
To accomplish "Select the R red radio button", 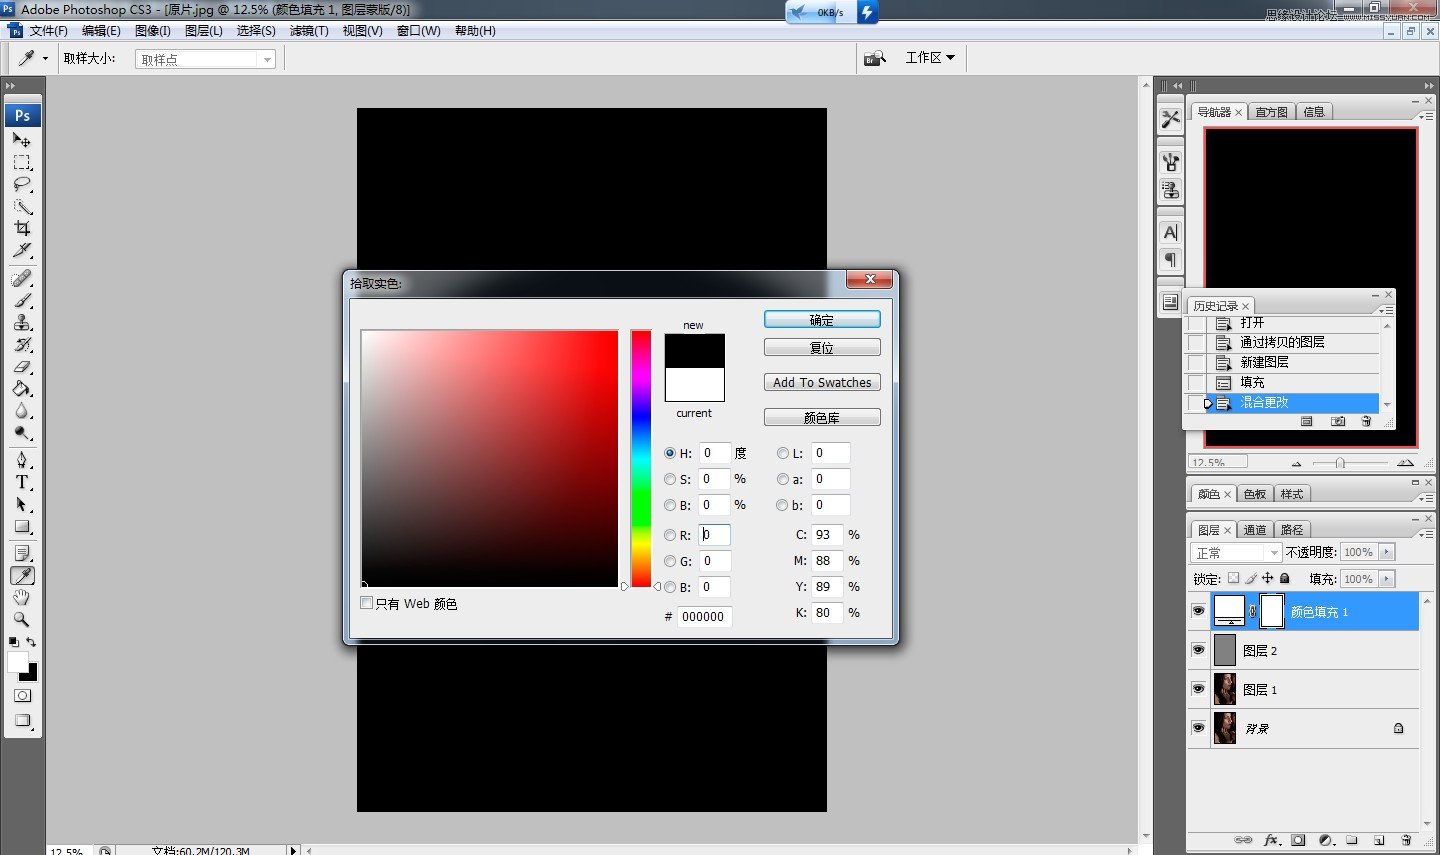I will pos(670,535).
